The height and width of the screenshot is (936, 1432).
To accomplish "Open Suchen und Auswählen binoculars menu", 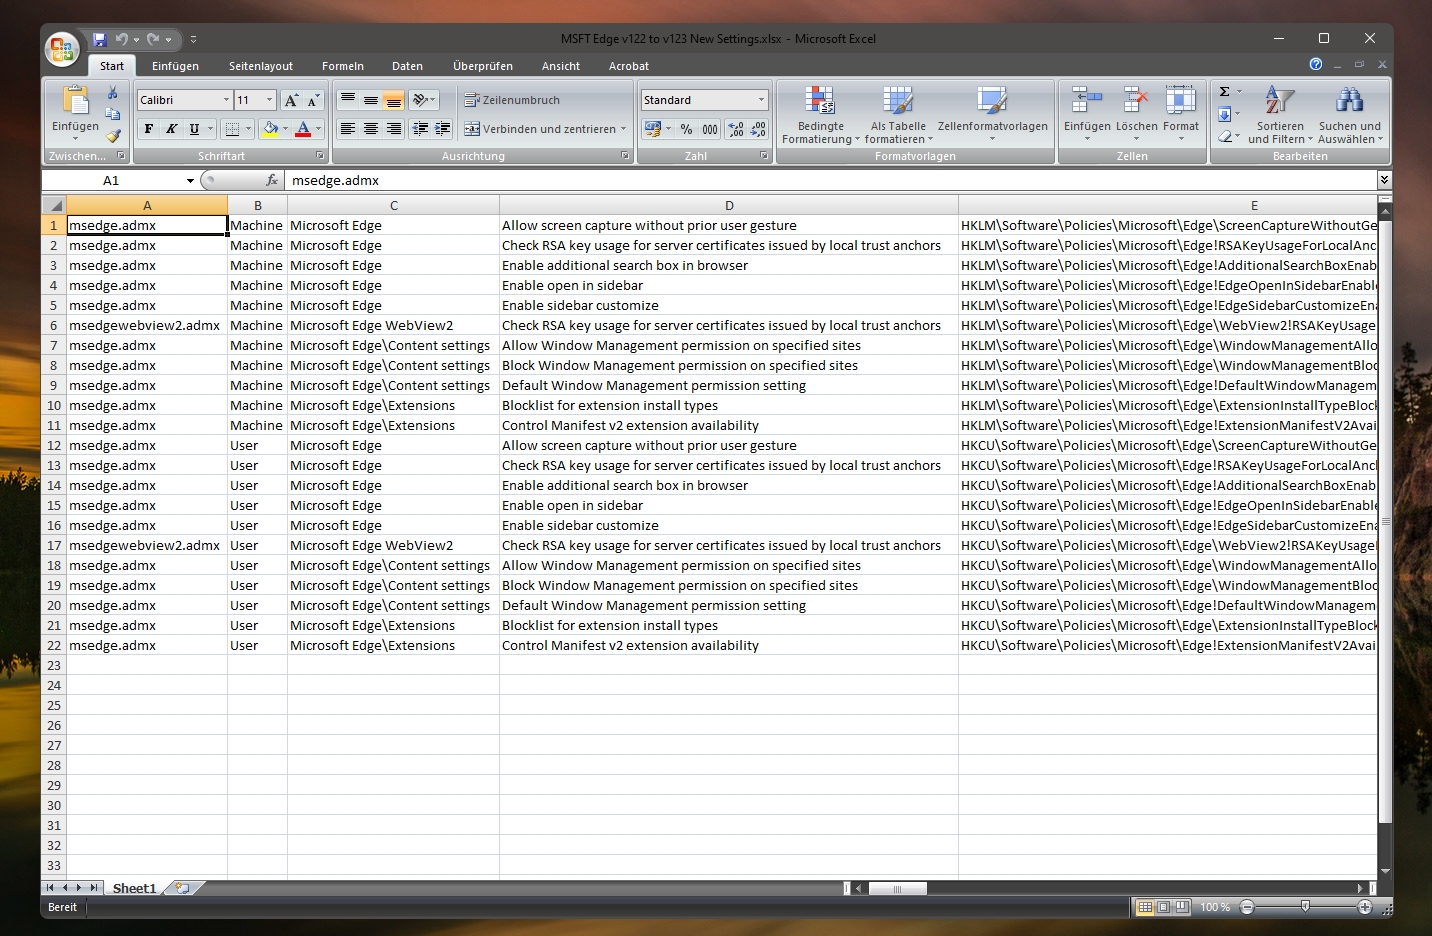I will 1350,115.
